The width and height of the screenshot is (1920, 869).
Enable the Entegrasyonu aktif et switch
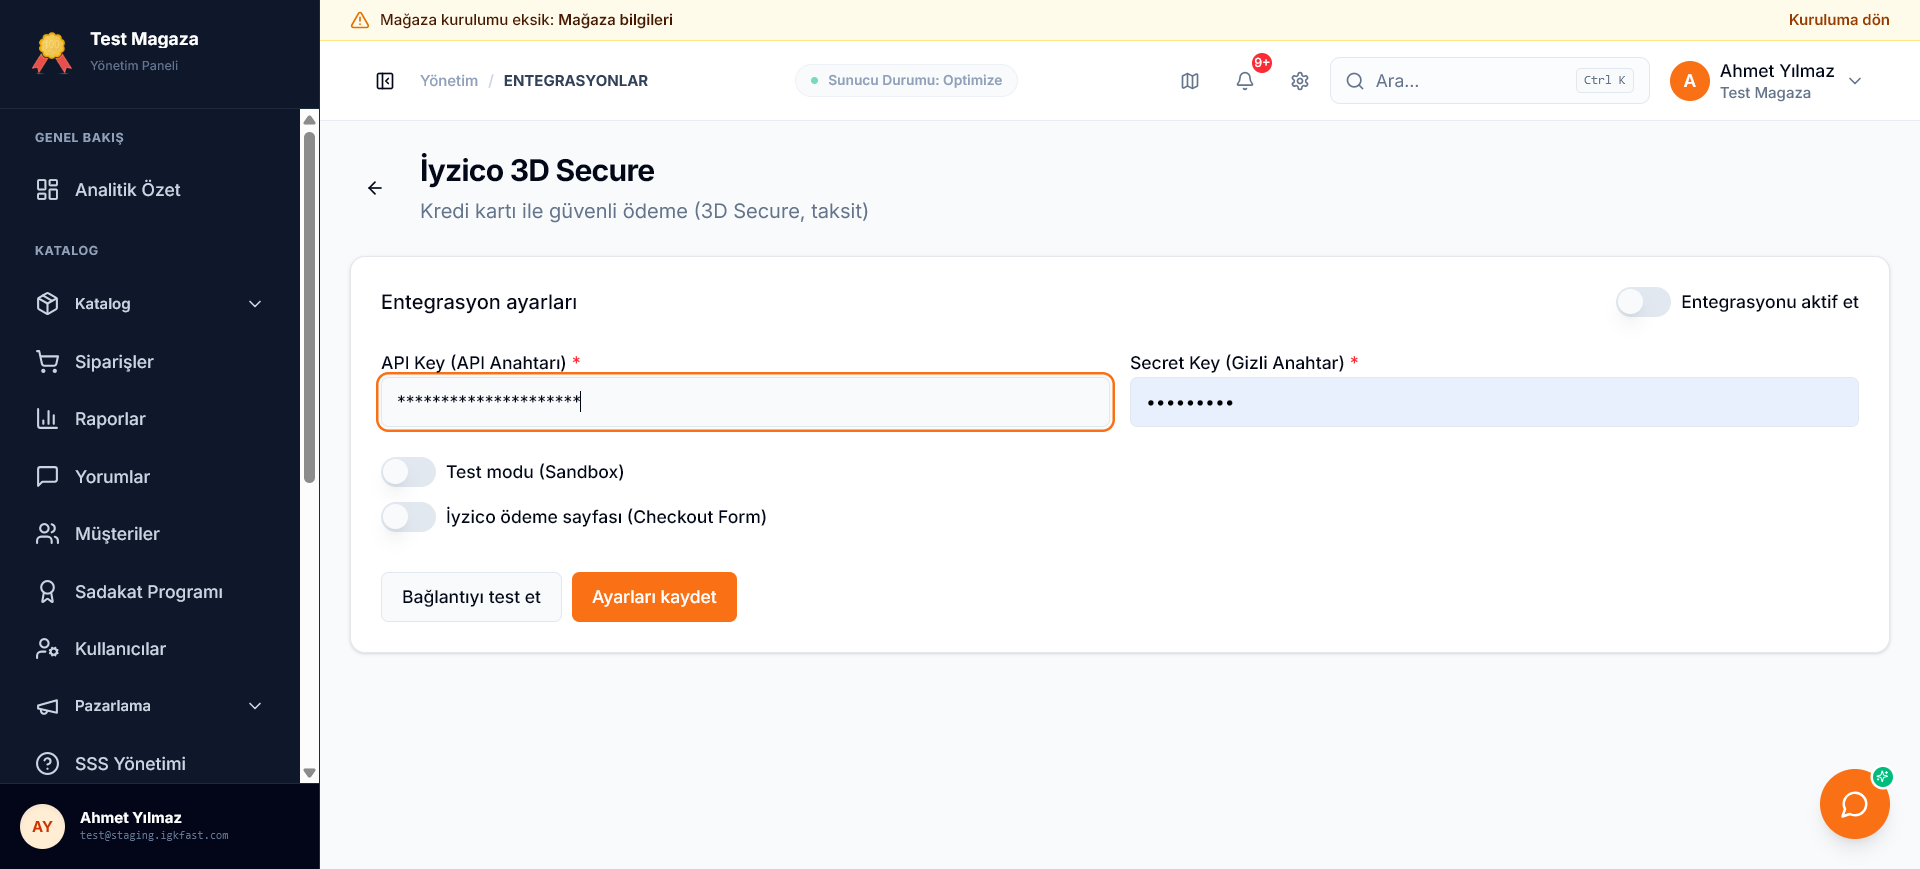click(x=1643, y=302)
